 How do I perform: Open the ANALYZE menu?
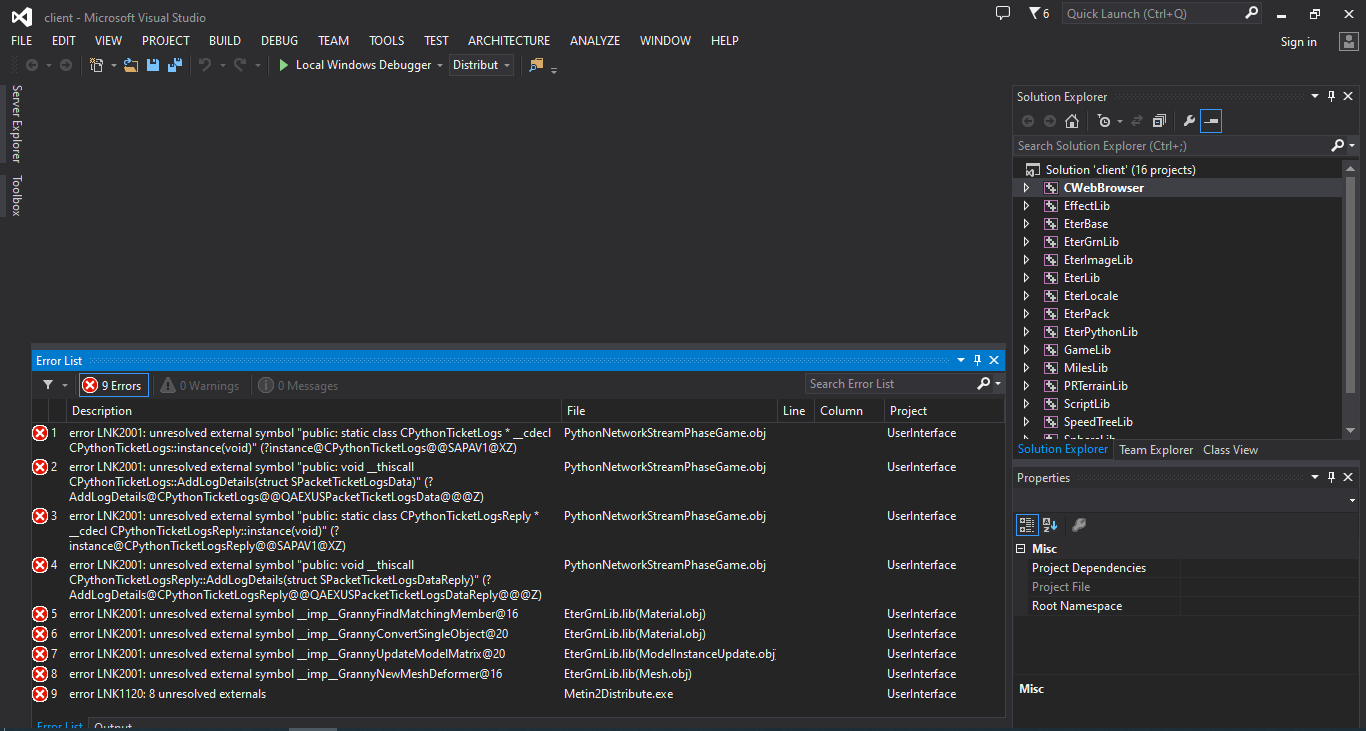click(595, 41)
